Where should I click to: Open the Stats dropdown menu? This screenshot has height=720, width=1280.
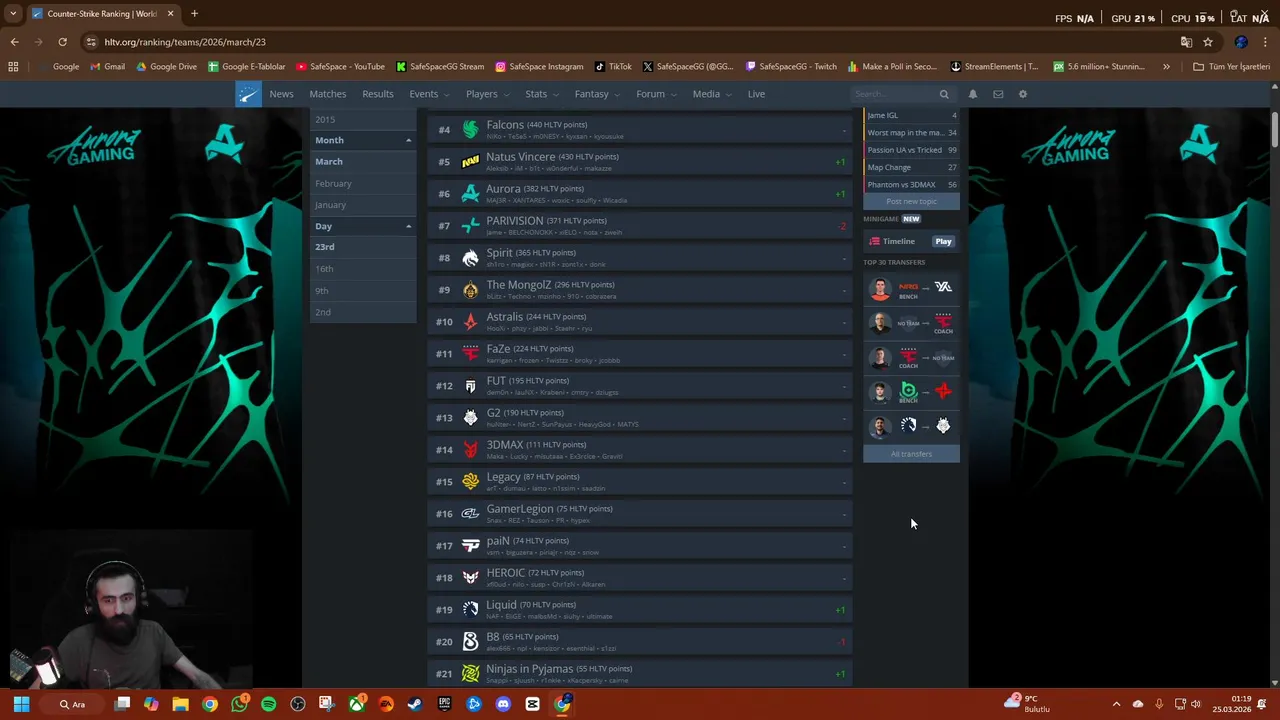click(542, 94)
